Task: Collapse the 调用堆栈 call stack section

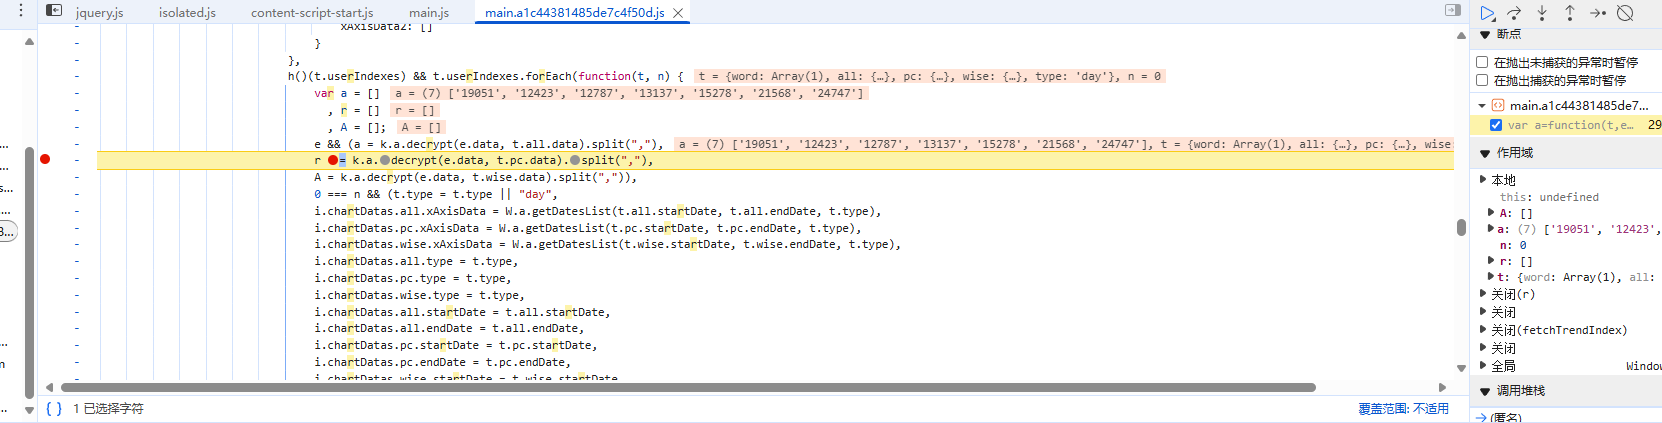Action: [x=1485, y=391]
